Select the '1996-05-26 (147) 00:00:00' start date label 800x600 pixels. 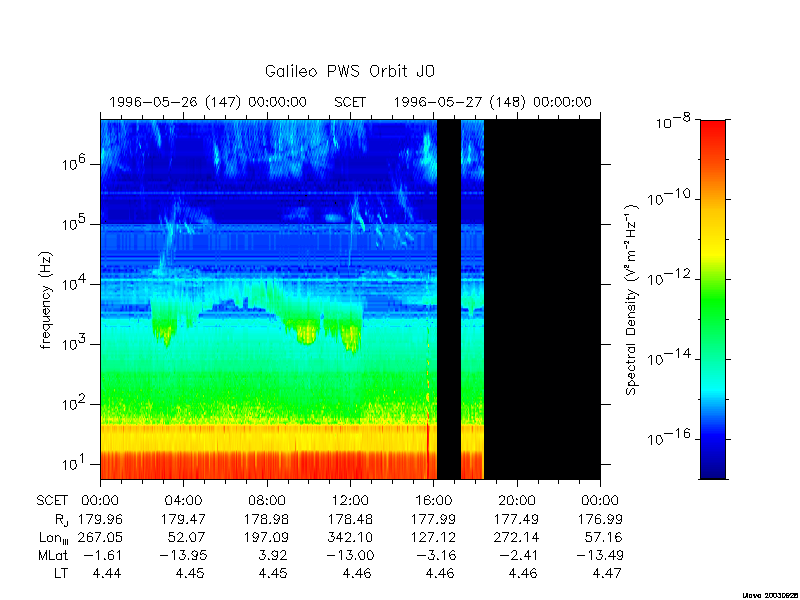click(x=208, y=103)
